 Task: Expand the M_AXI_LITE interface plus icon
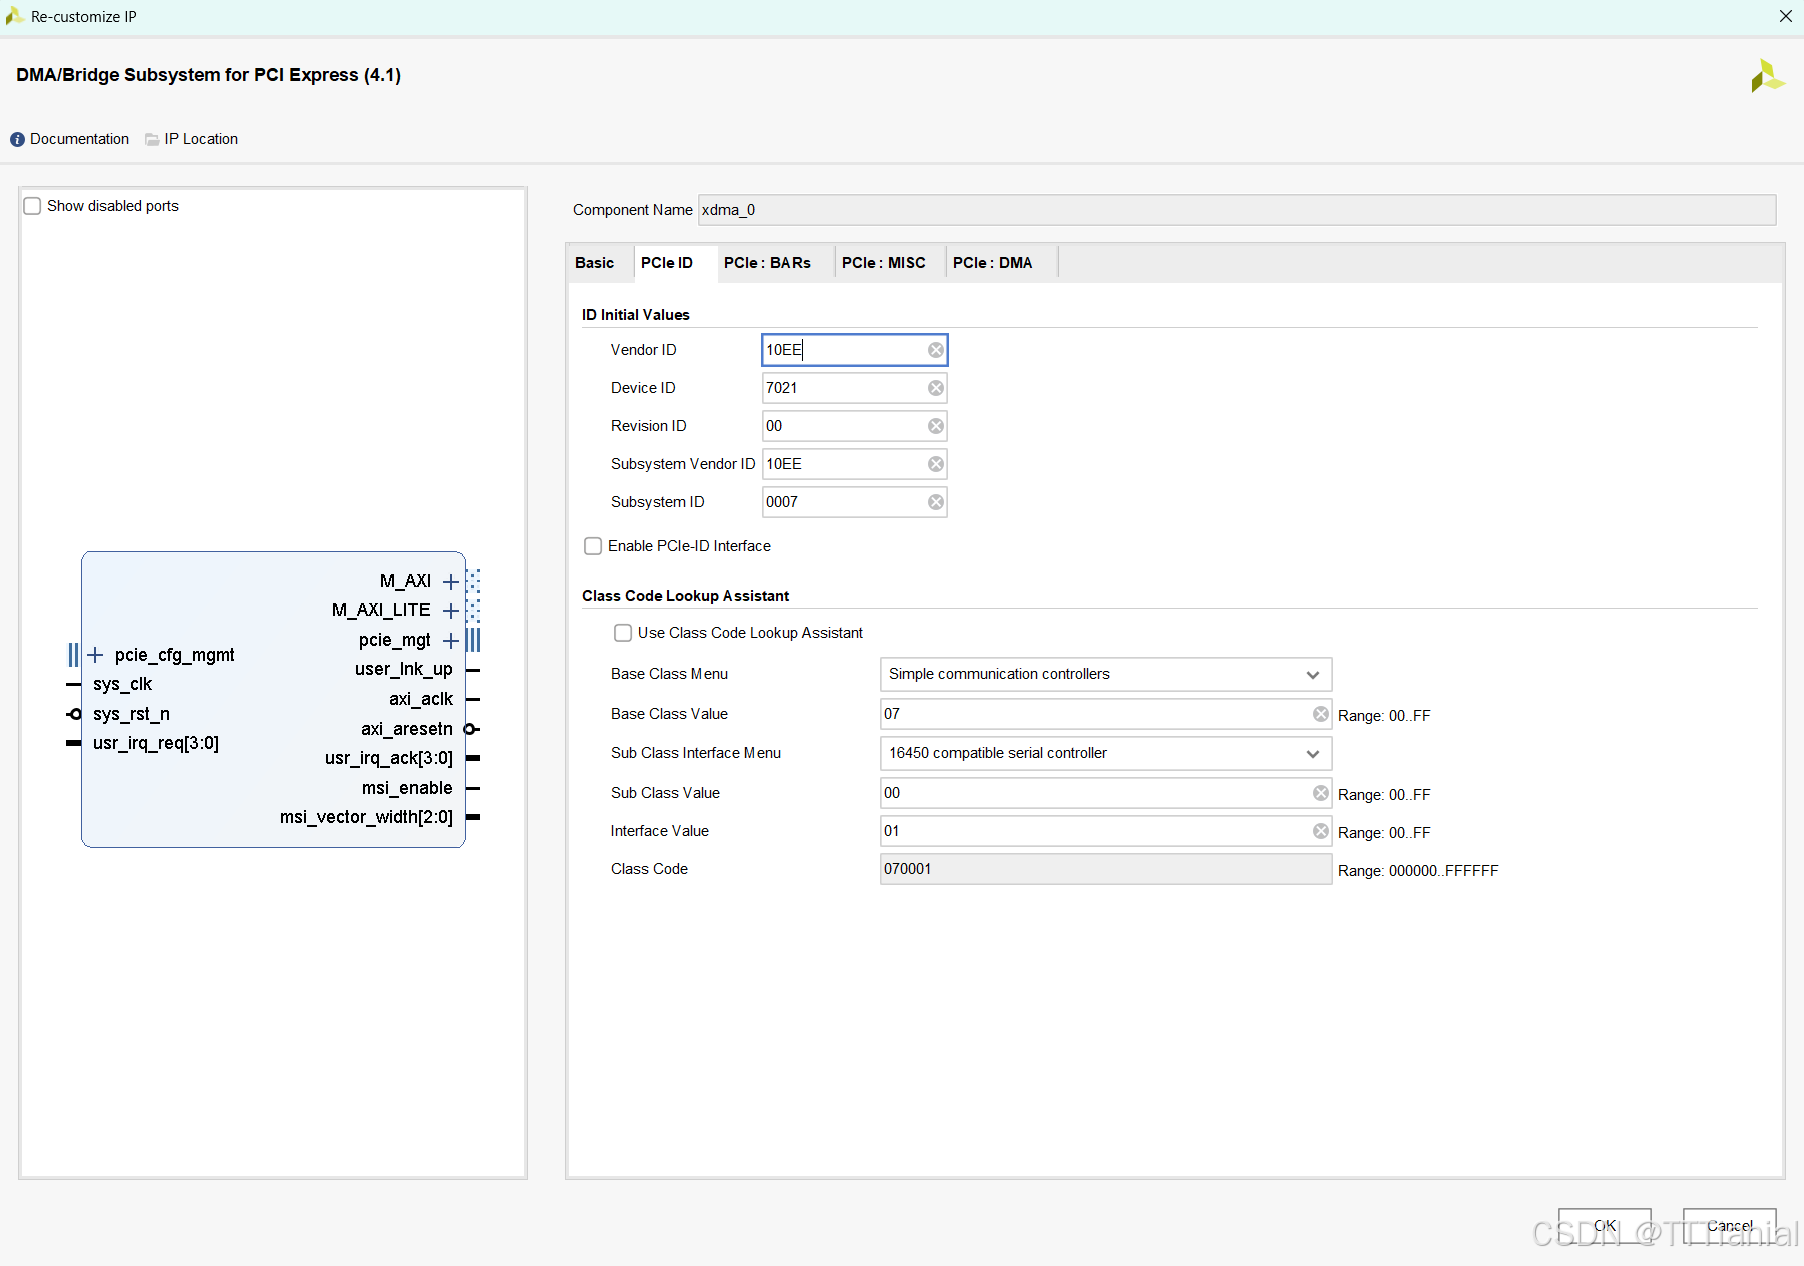pyautogui.click(x=451, y=610)
